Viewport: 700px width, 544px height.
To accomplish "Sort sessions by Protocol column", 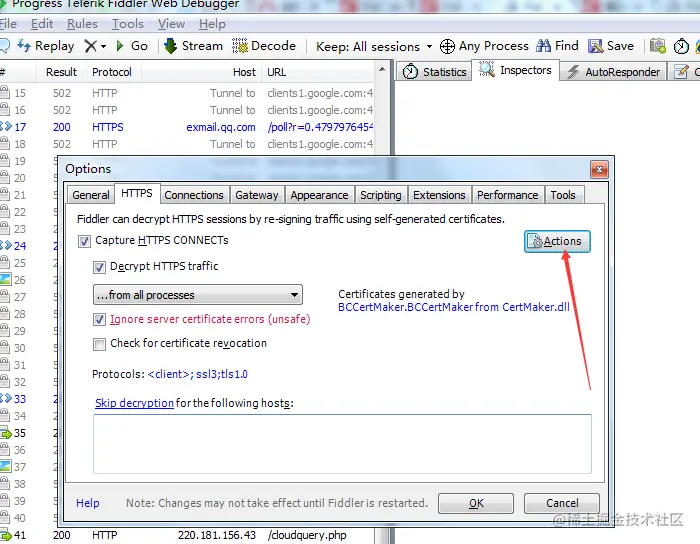I will point(112,72).
